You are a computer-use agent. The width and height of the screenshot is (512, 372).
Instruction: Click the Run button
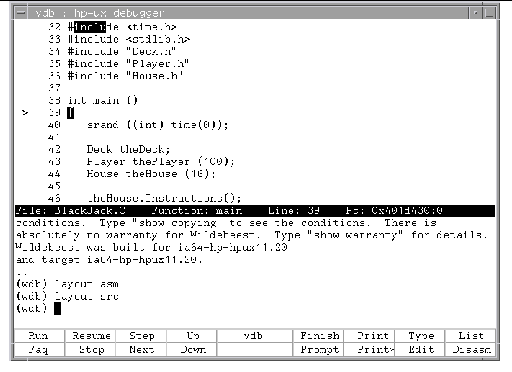click(39, 335)
